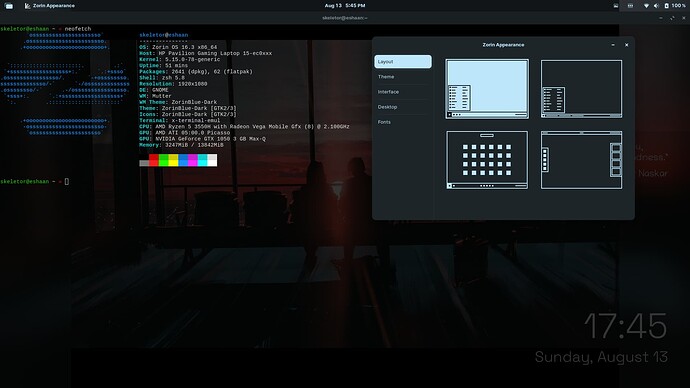The height and width of the screenshot is (388, 690).
Task: Click the 'Shell: zsh 5.8' line
Action: coord(162,77)
